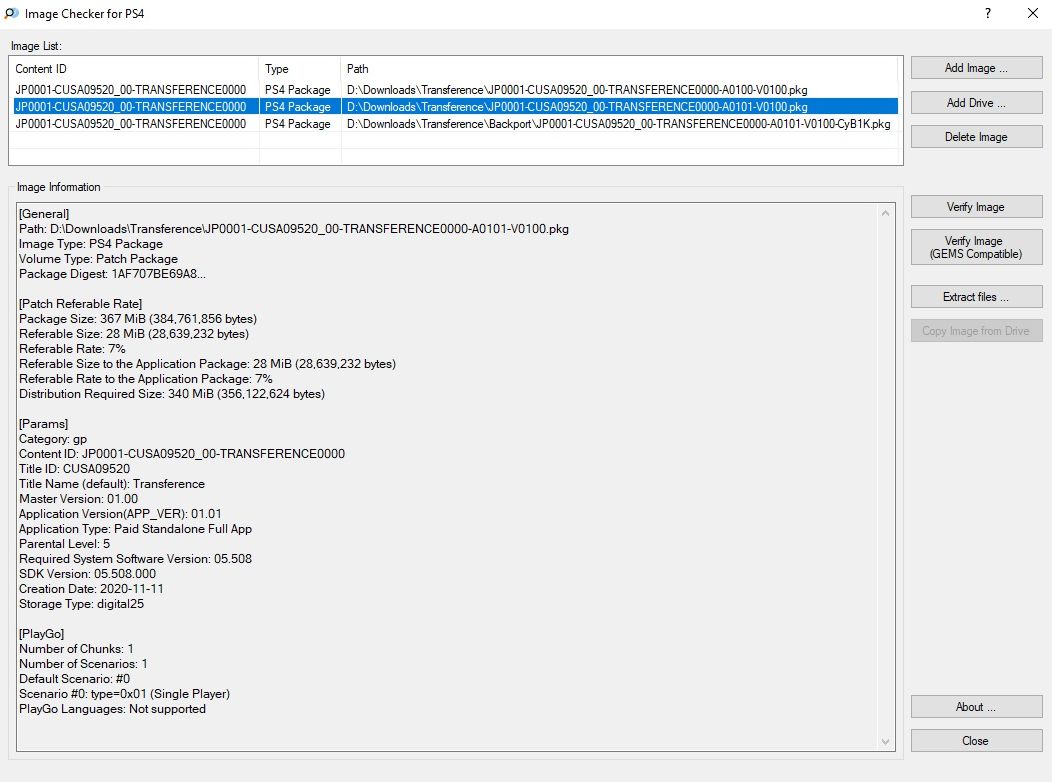Click the Add Image button
This screenshot has width=1052, height=782.
[x=976, y=68]
